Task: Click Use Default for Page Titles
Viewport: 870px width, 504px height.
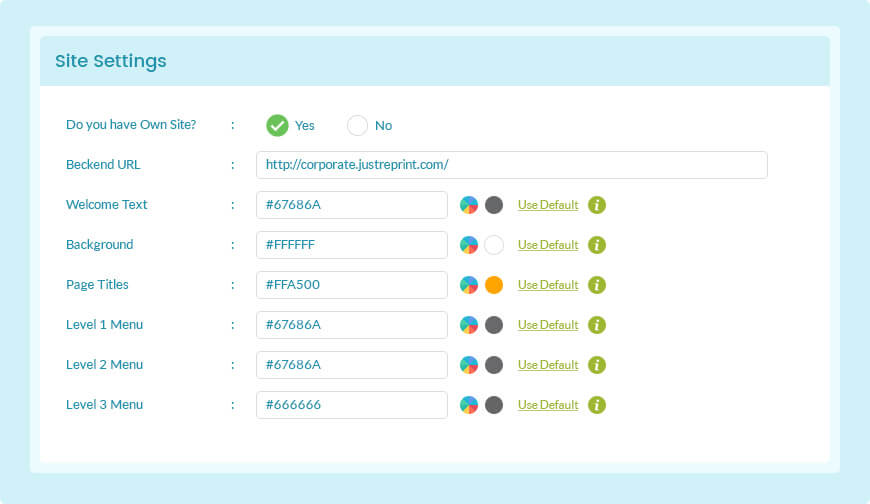Action: (x=548, y=285)
